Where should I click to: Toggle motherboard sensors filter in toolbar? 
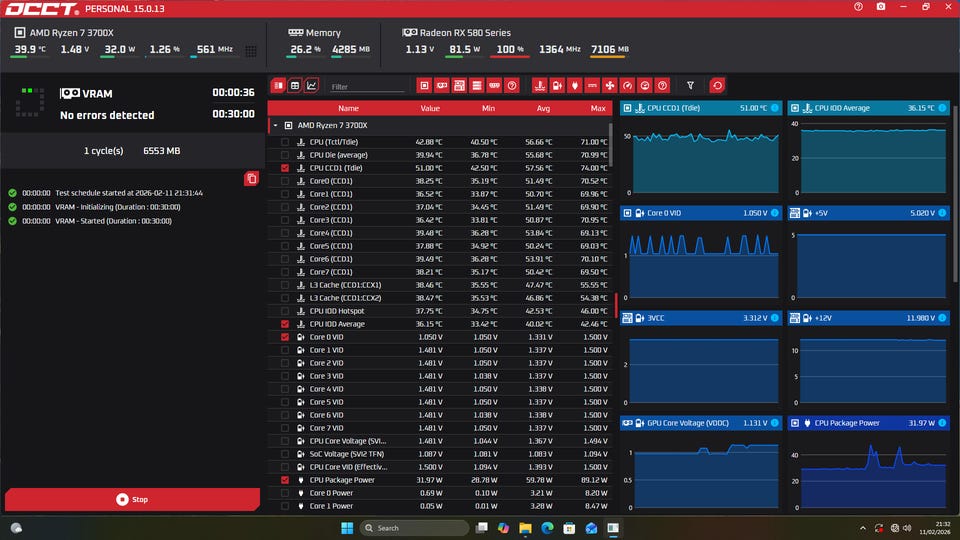459,86
